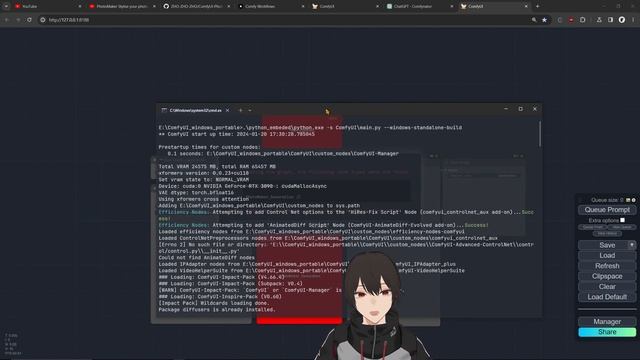640x360 pixels.
Task: Open the tab search dropdown in browser
Action: (x=6, y=7)
